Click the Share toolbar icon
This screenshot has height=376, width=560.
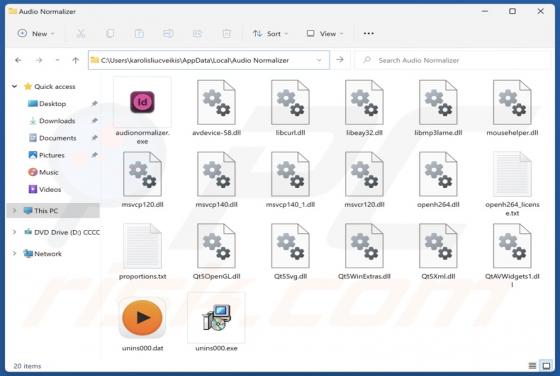197,34
